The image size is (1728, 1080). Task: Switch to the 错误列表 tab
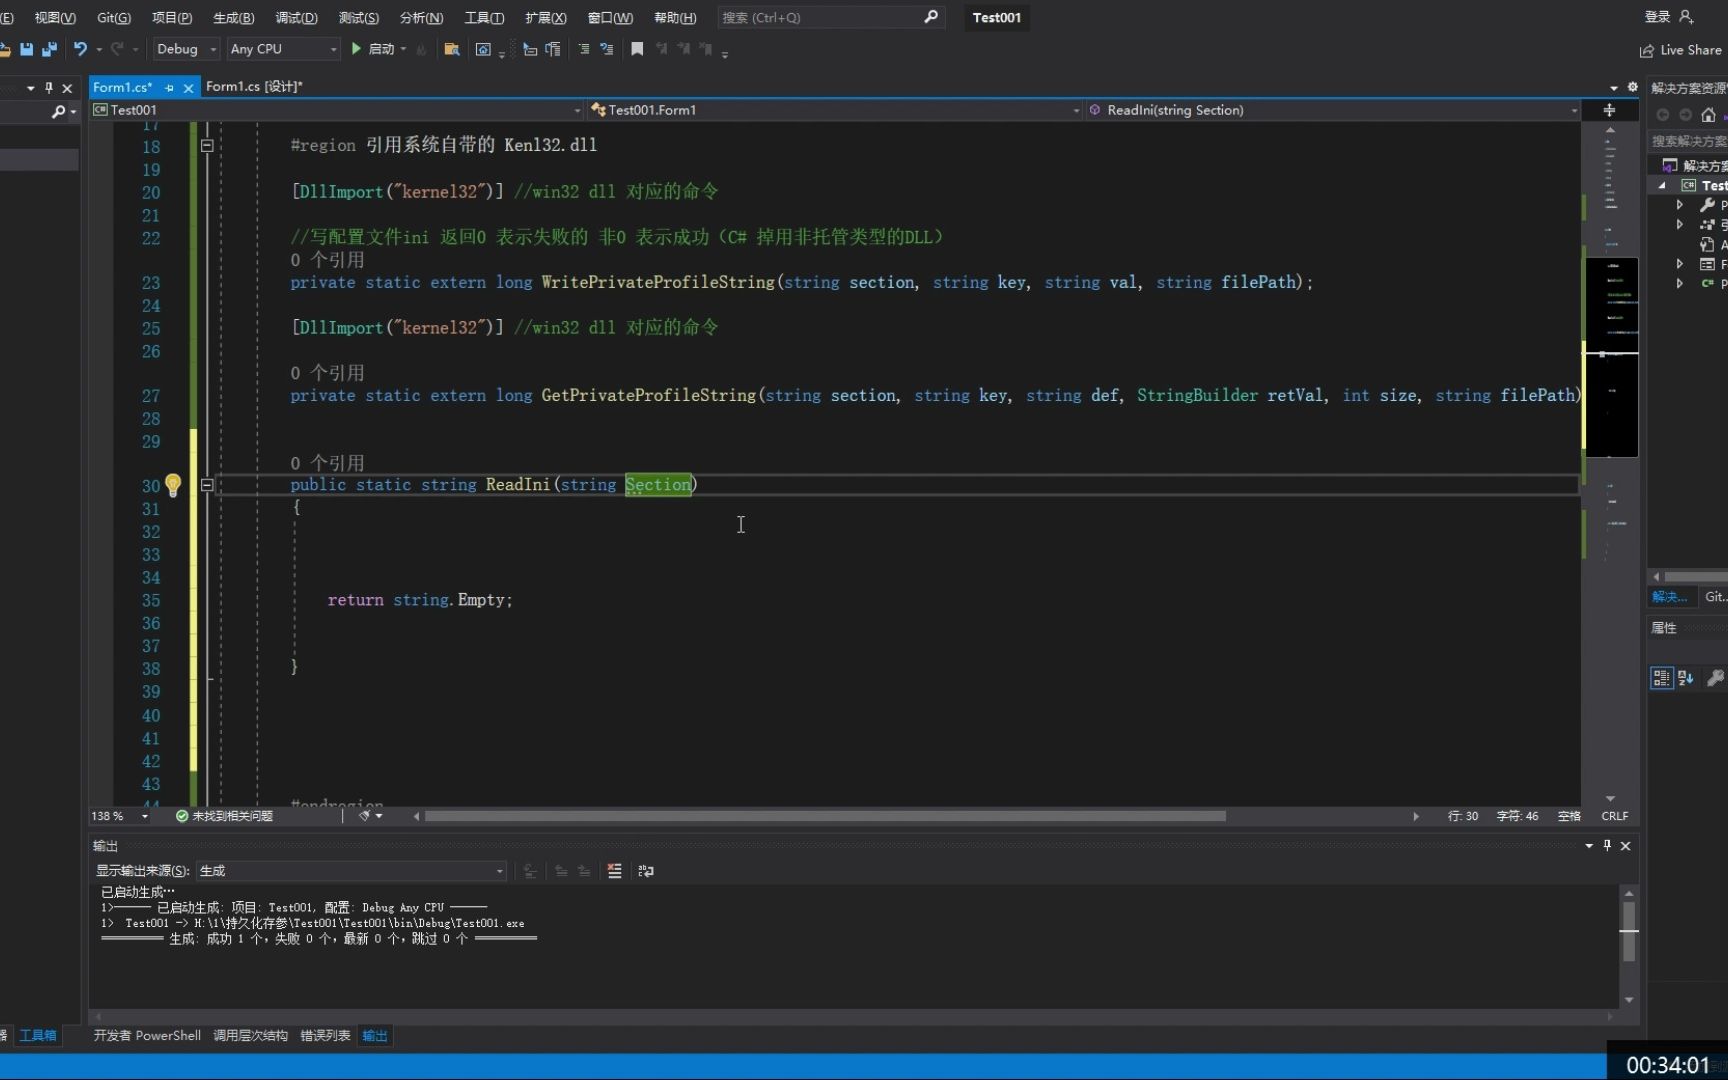(325, 1036)
